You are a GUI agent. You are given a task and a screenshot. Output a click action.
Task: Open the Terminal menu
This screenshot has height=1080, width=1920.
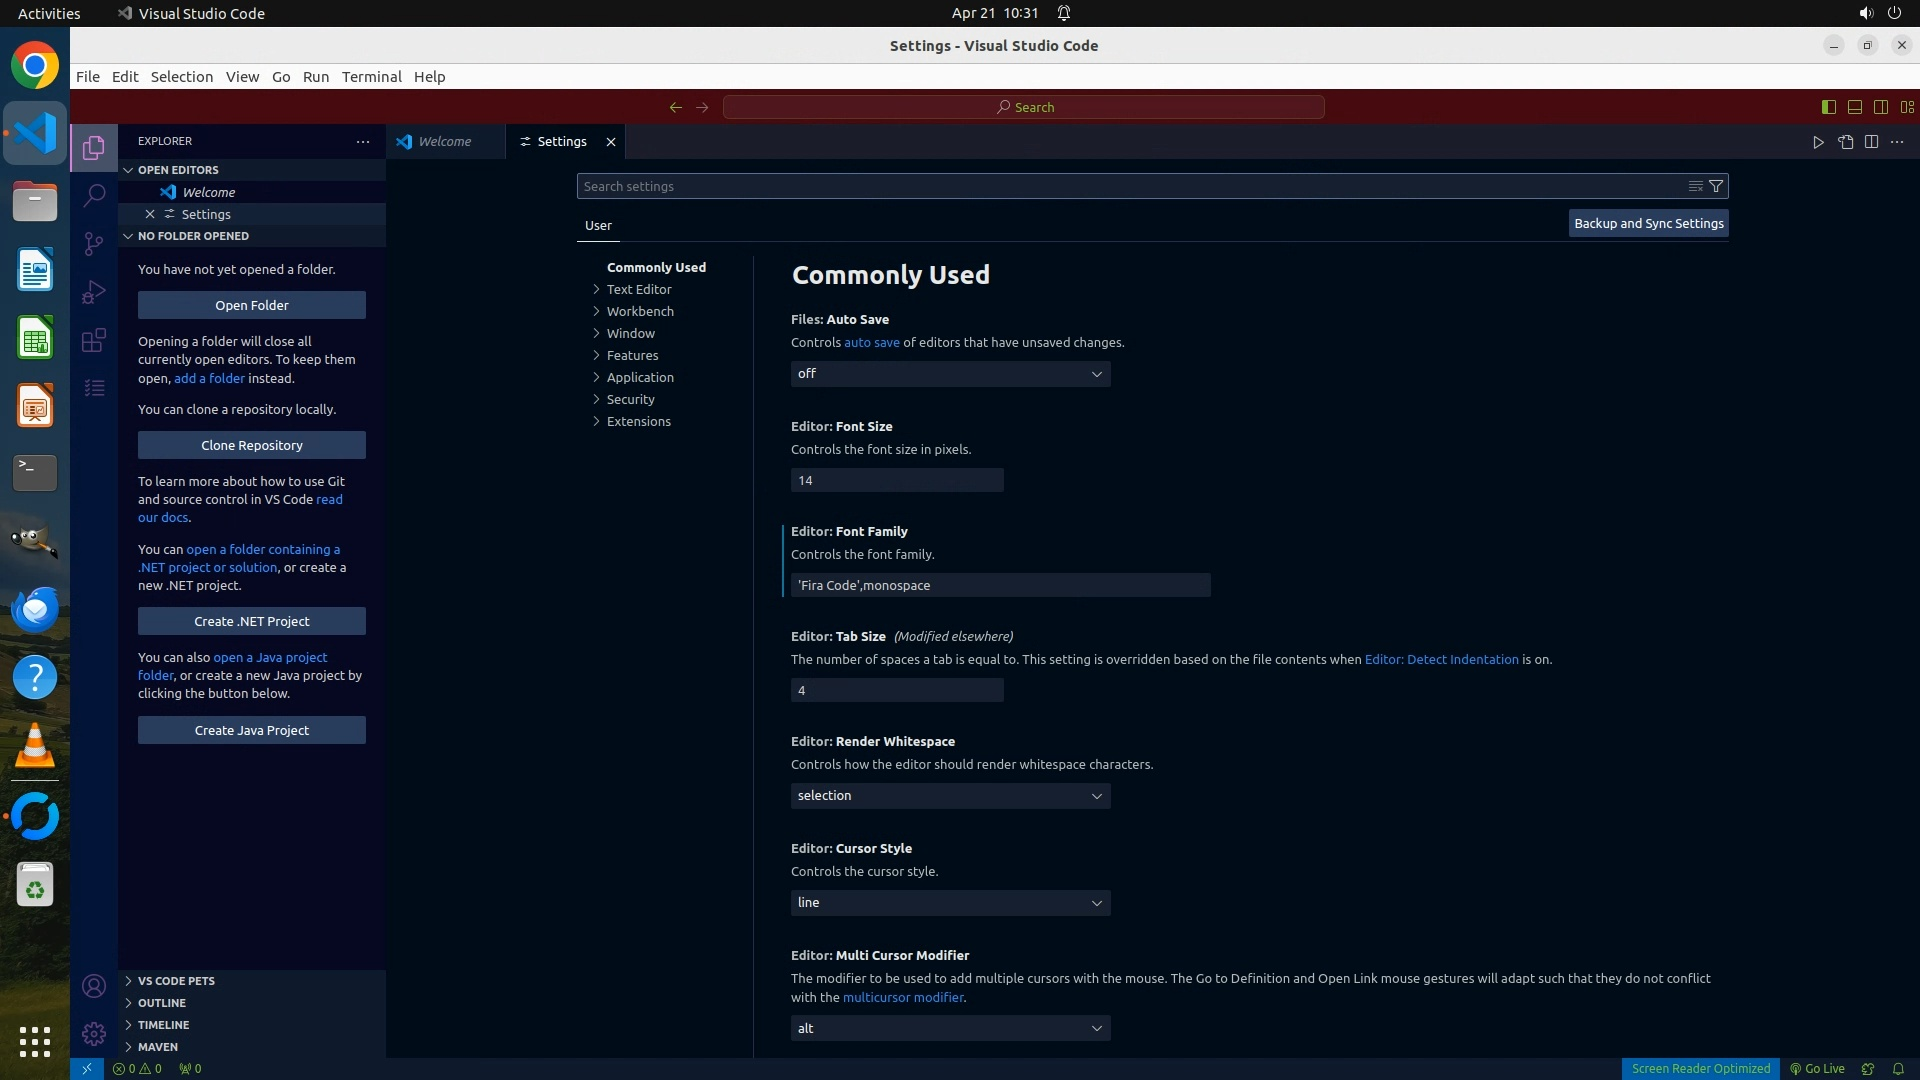(371, 77)
